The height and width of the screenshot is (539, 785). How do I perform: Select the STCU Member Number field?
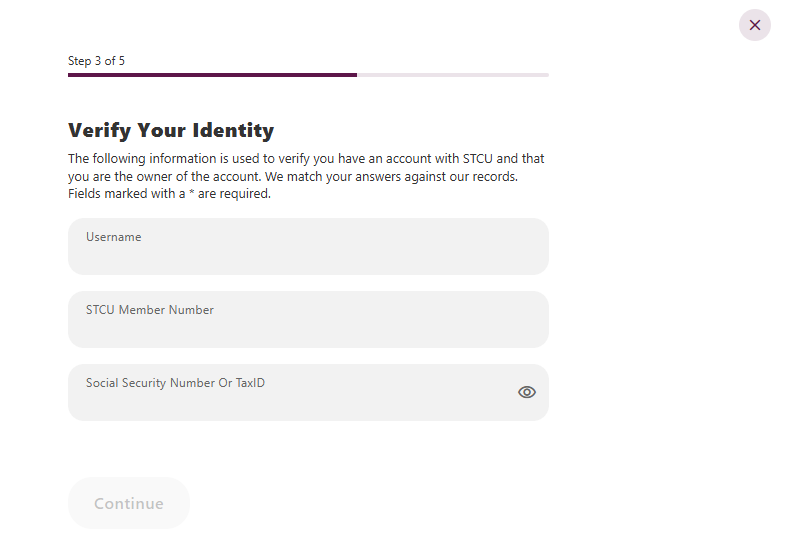pyautogui.click(x=308, y=319)
